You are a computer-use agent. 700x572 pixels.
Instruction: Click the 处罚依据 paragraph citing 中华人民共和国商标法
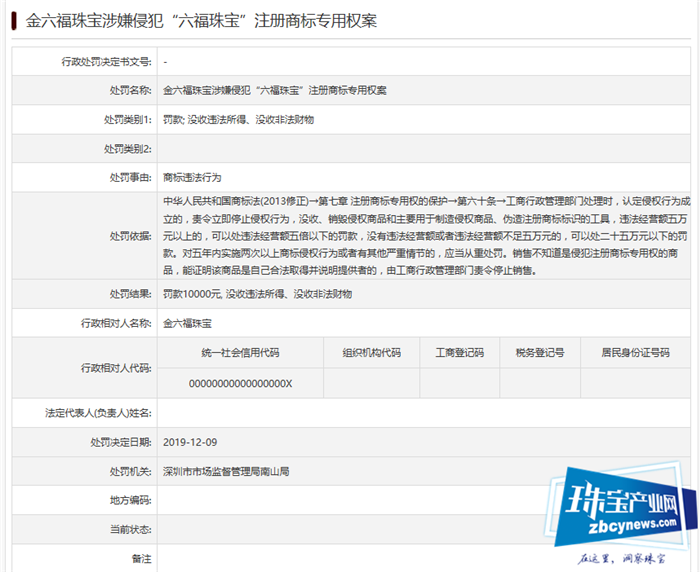[x=426, y=236]
